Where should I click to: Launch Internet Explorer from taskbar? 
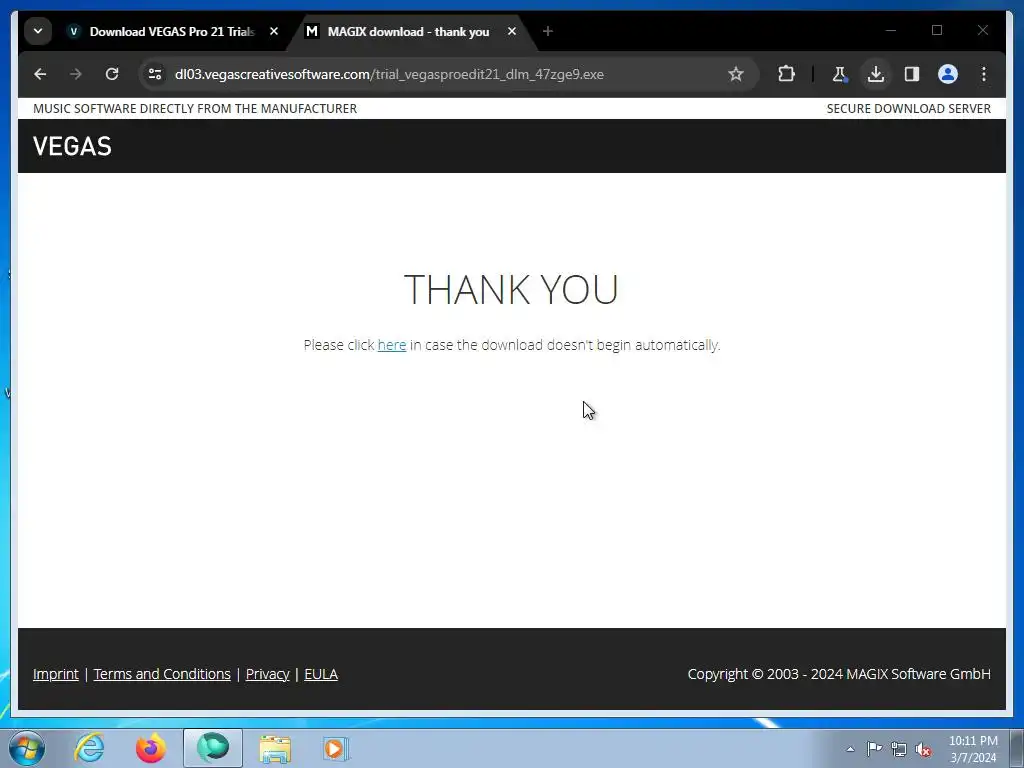pos(89,748)
